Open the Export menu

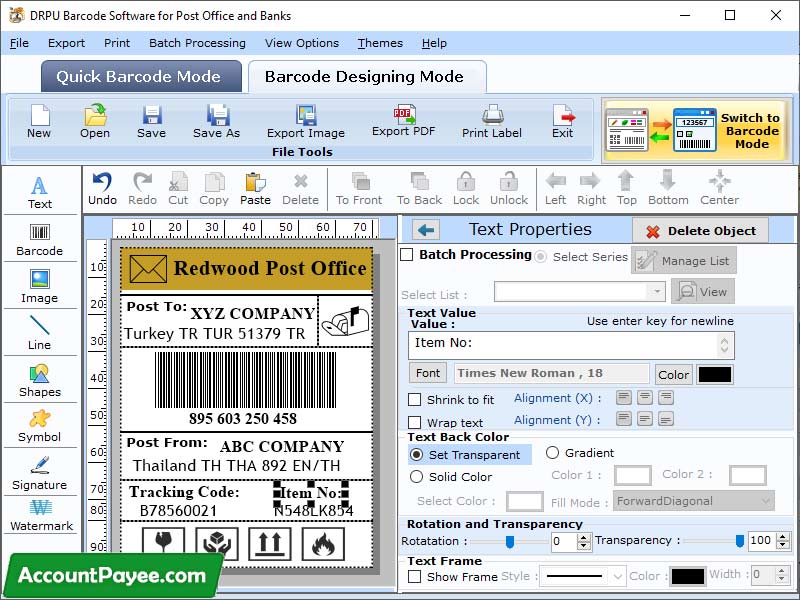(66, 43)
